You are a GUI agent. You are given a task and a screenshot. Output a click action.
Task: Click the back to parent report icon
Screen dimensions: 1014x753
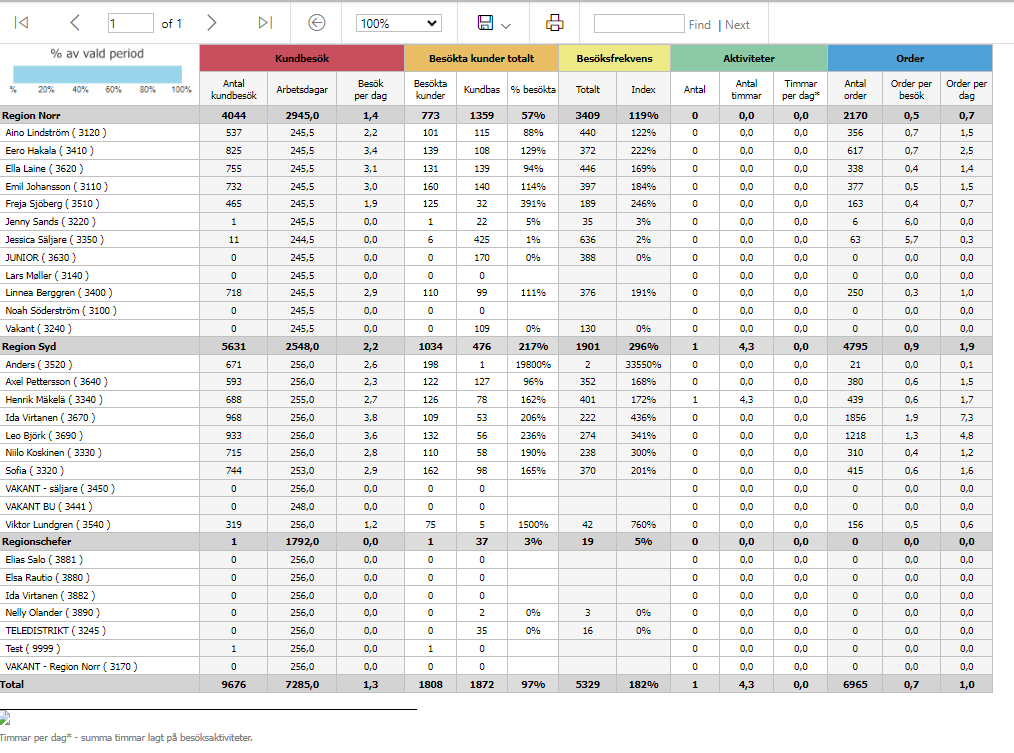click(x=316, y=23)
